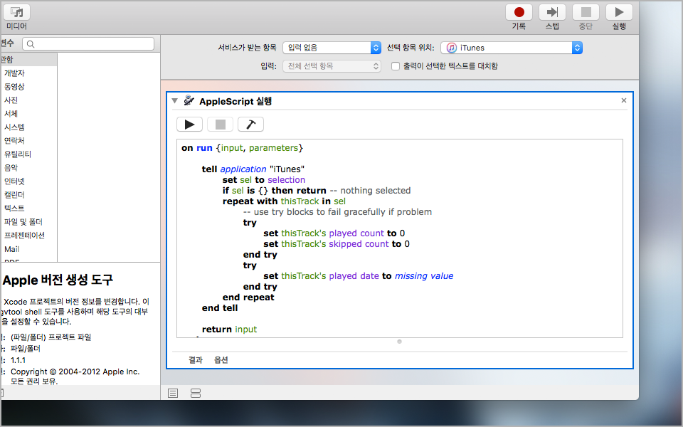Click the library search field

coord(89,44)
